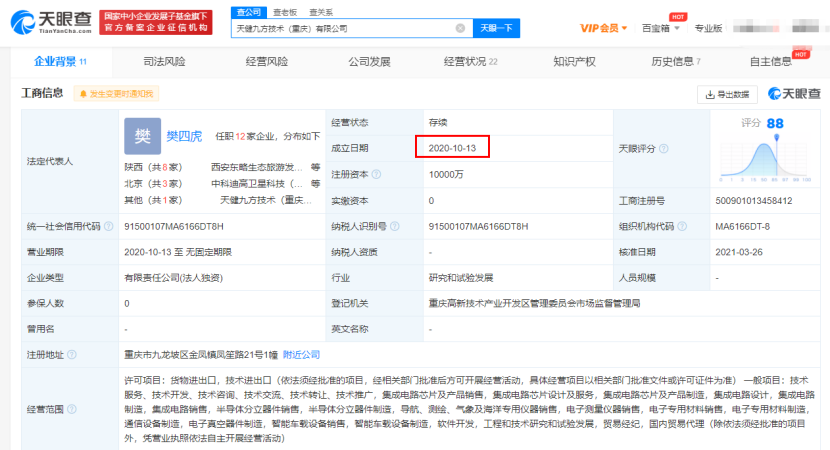
Task: Switch to the 知识产权 tab
Action: [574, 61]
